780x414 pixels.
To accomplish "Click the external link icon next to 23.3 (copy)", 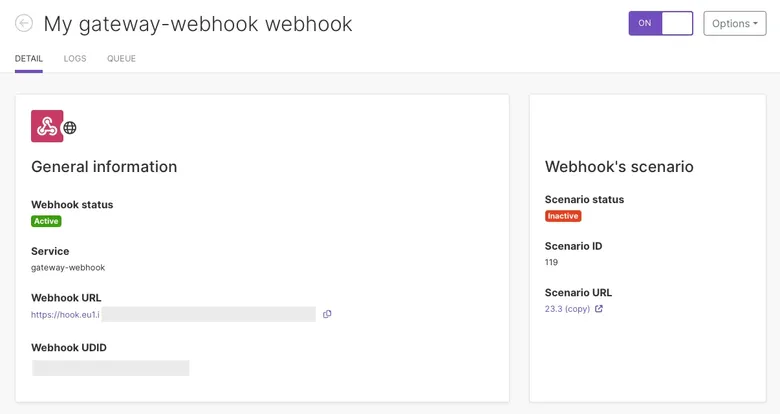I will pyautogui.click(x=599, y=309).
